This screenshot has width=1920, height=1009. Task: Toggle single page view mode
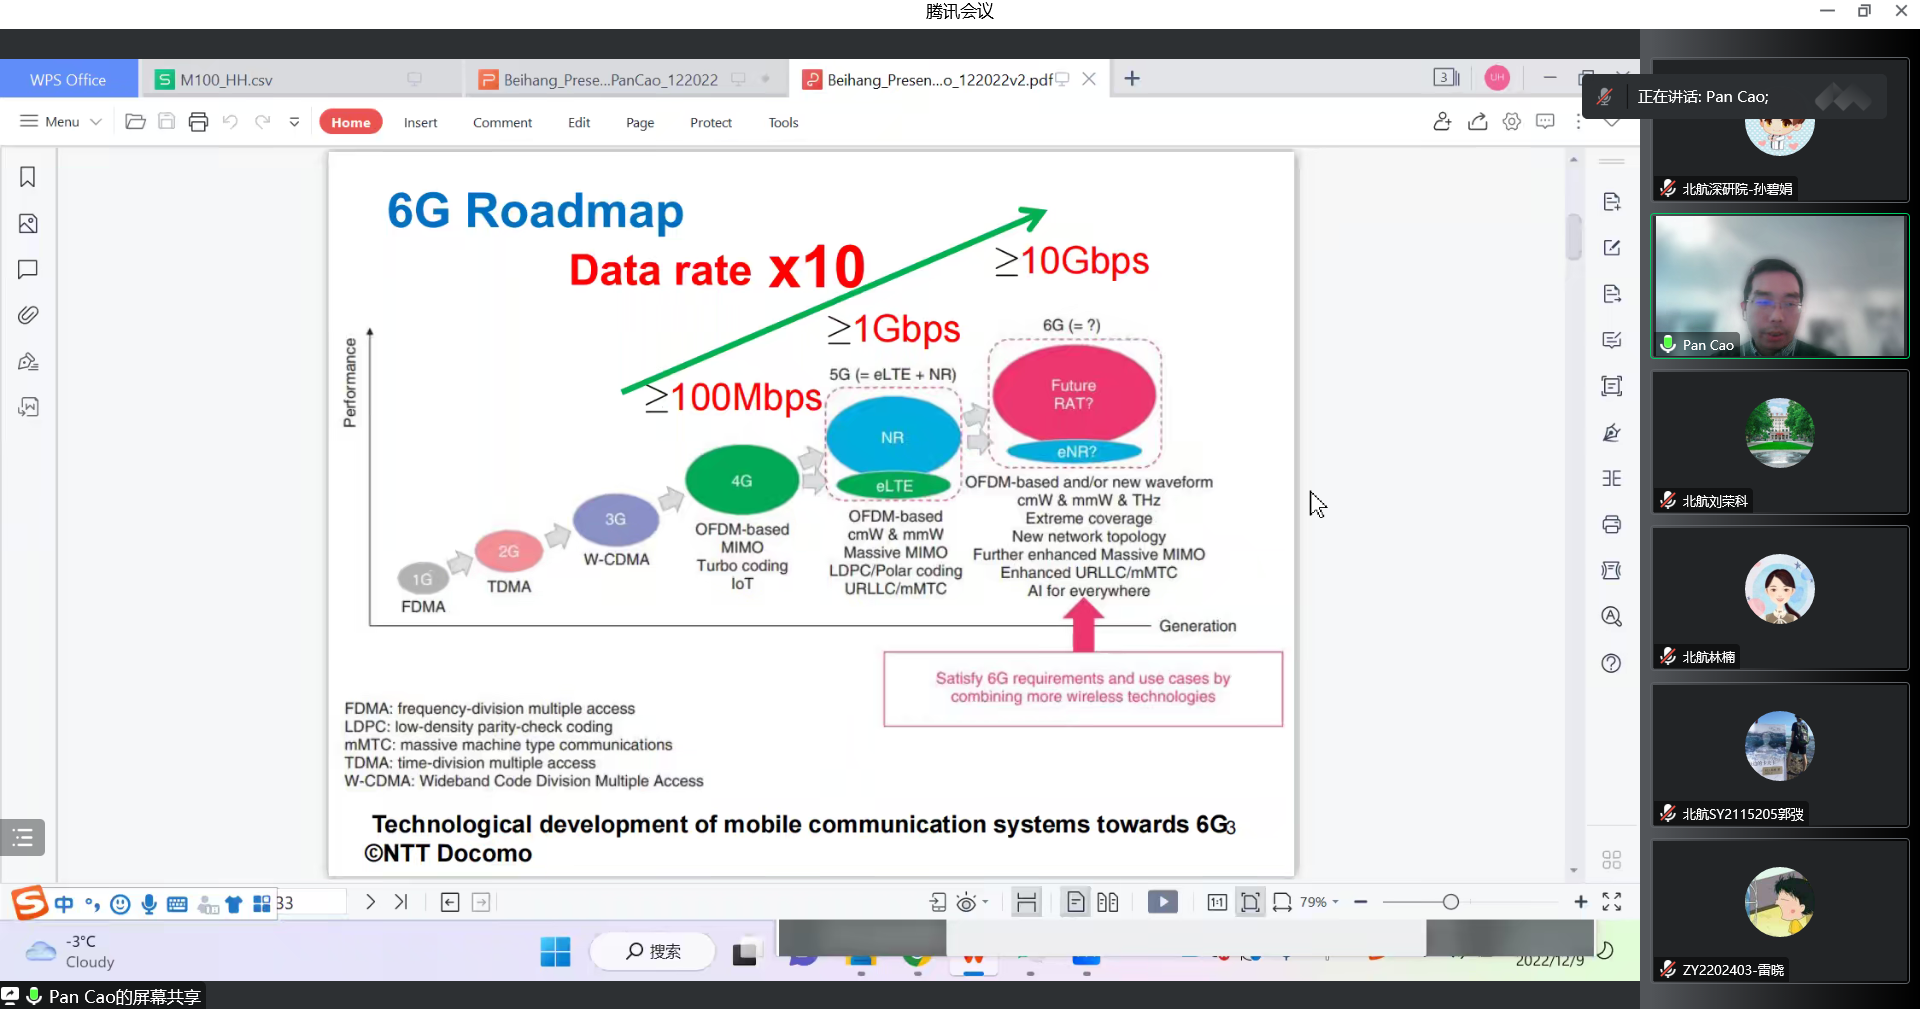coord(1076,902)
